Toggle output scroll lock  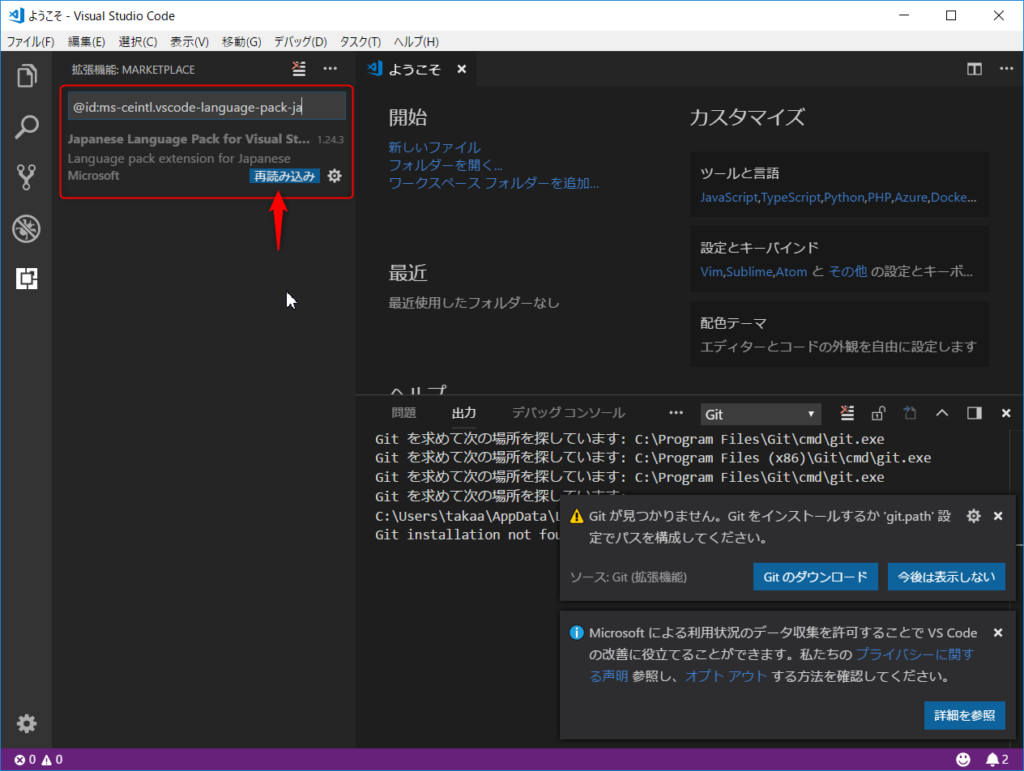click(x=878, y=413)
